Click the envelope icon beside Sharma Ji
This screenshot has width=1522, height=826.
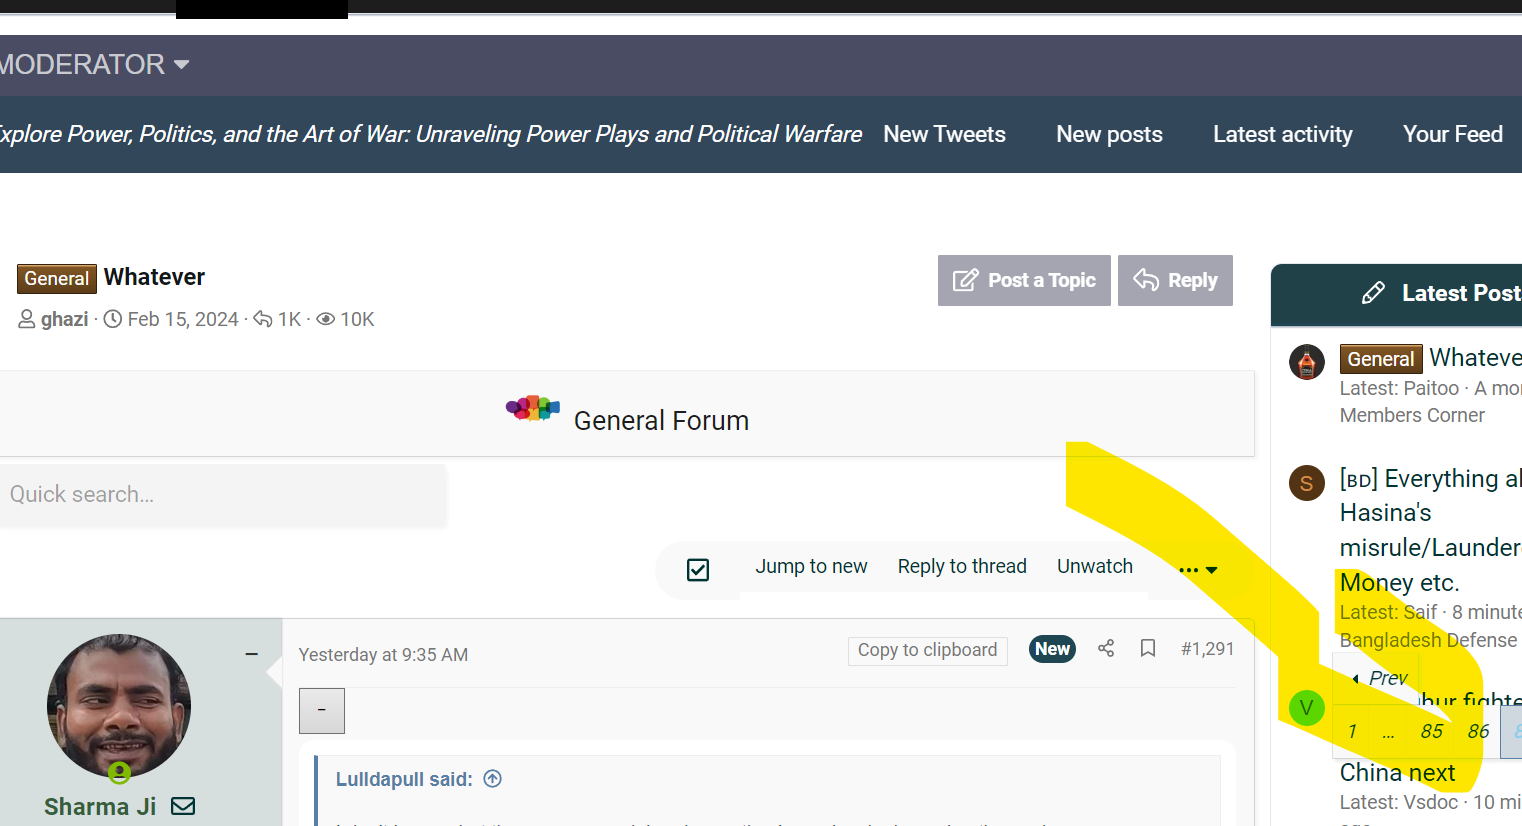click(x=183, y=806)
